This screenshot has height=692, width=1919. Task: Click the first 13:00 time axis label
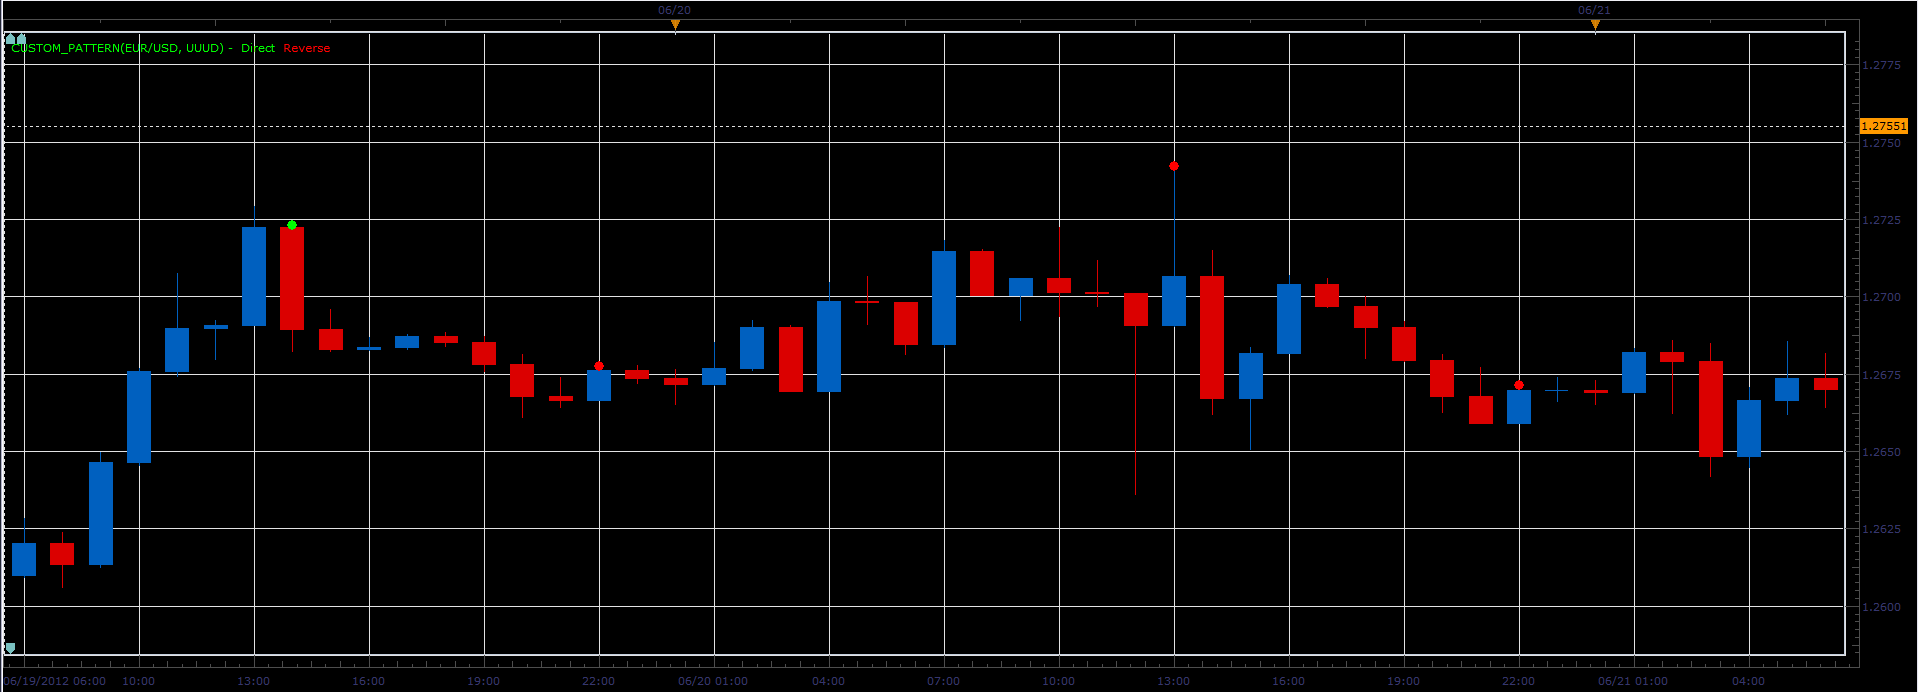pos(254,681)
